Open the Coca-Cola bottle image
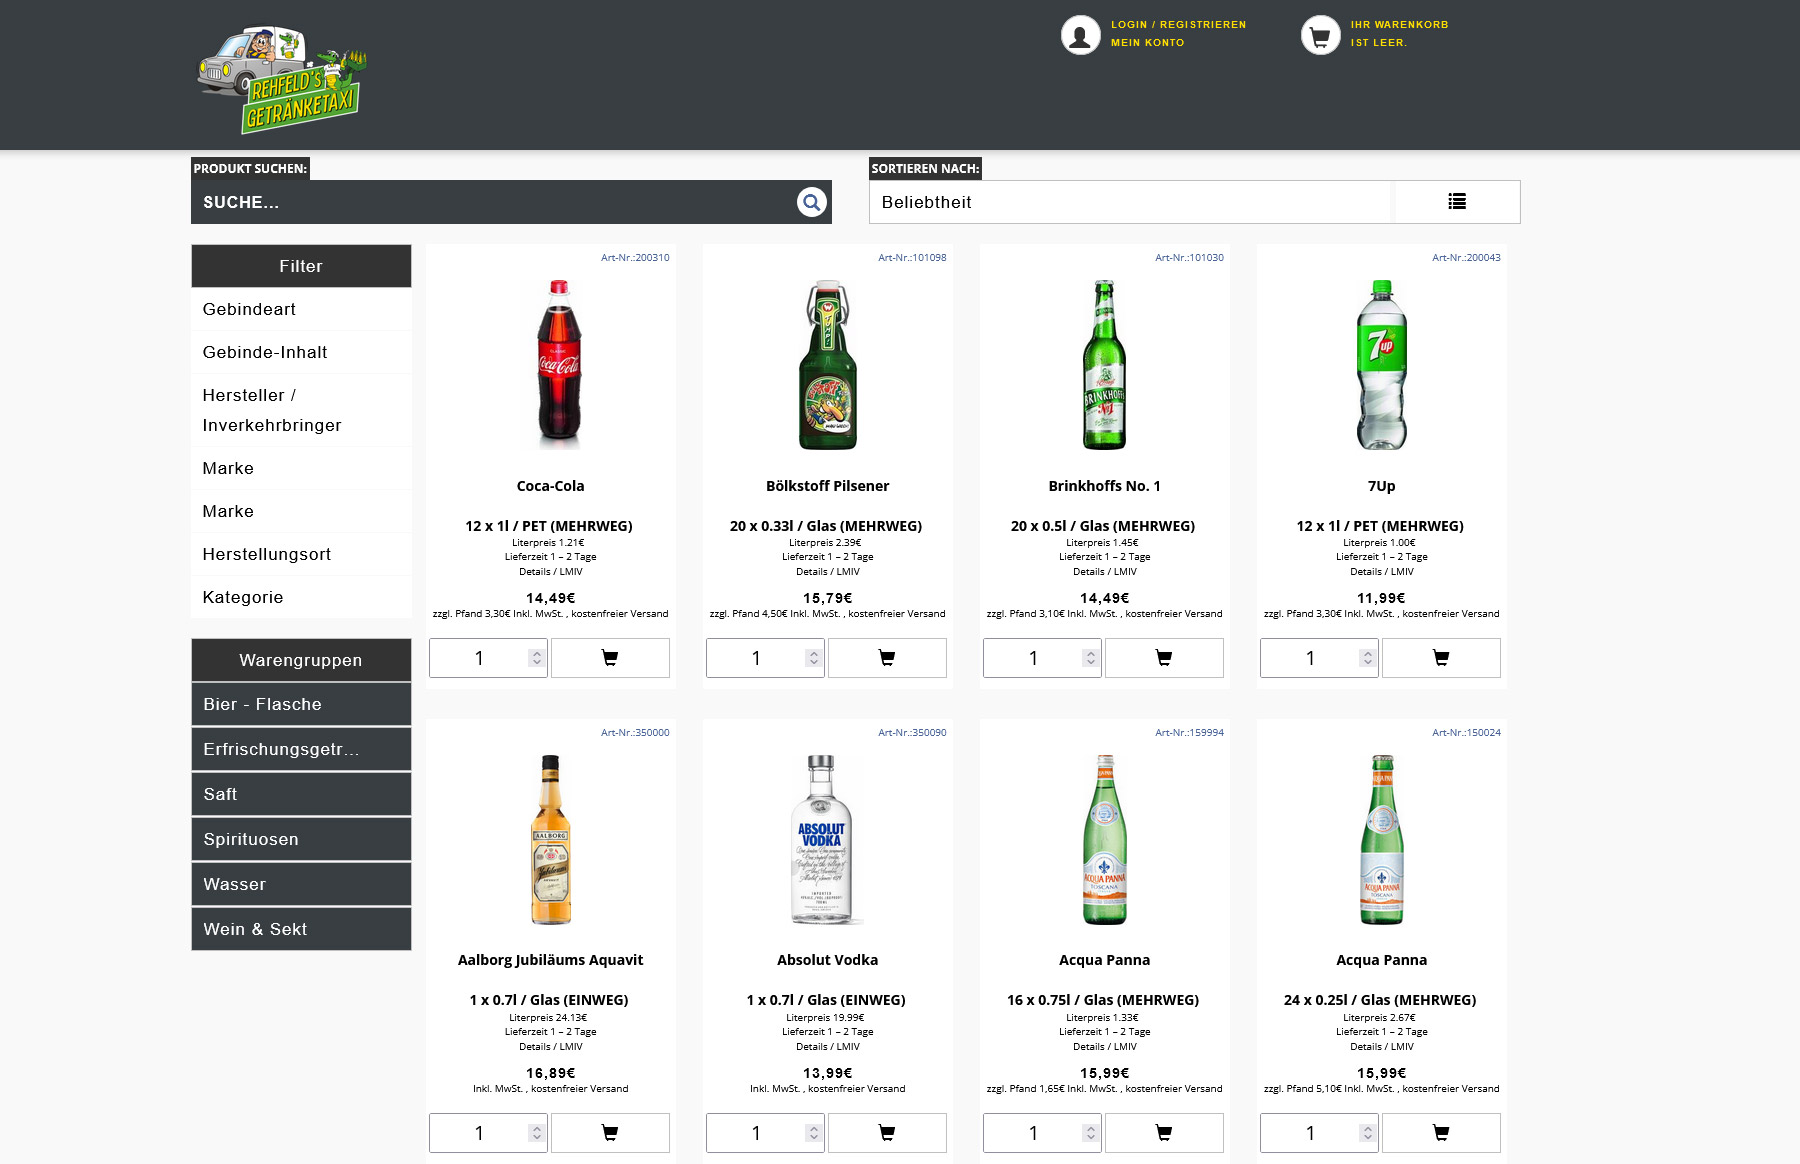The width and height of the screenshot is (1800, 1164). (559, 365)
